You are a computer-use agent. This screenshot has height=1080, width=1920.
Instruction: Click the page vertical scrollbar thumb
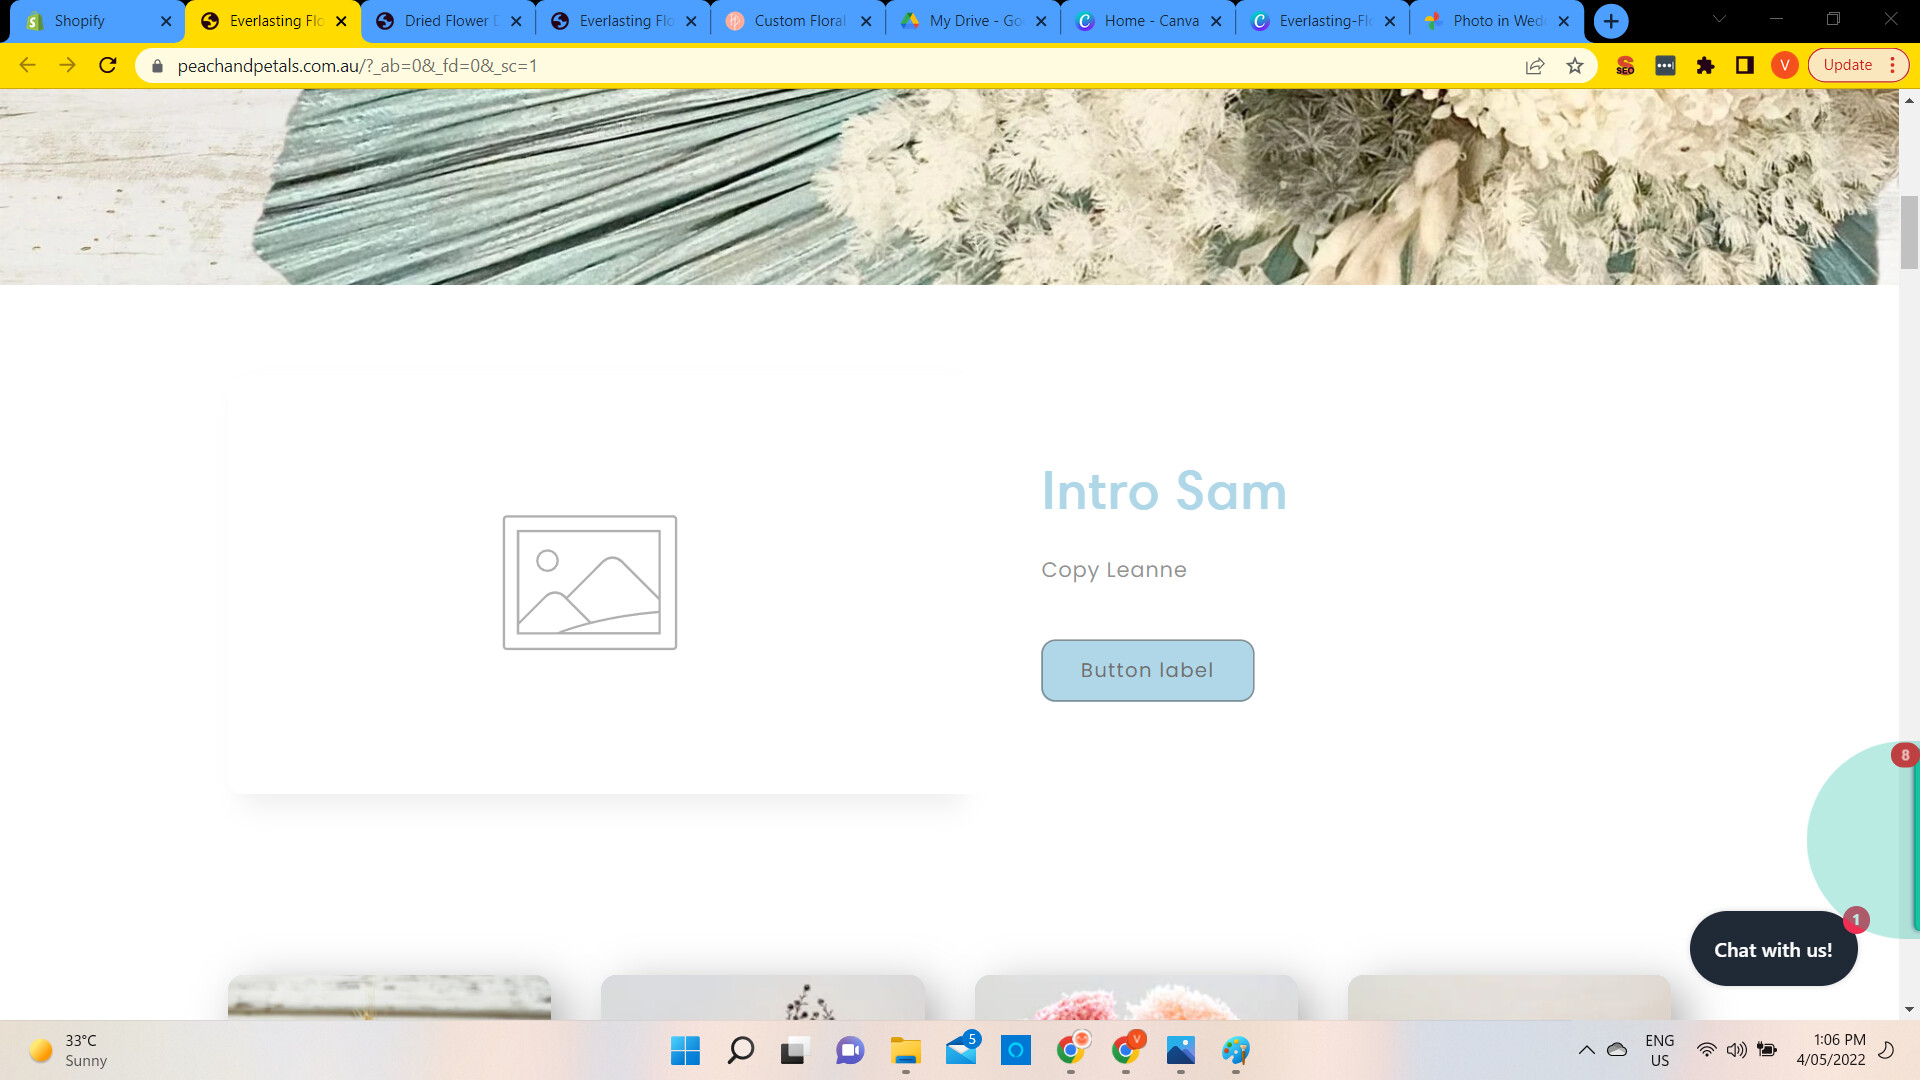tap(1909, 232)
